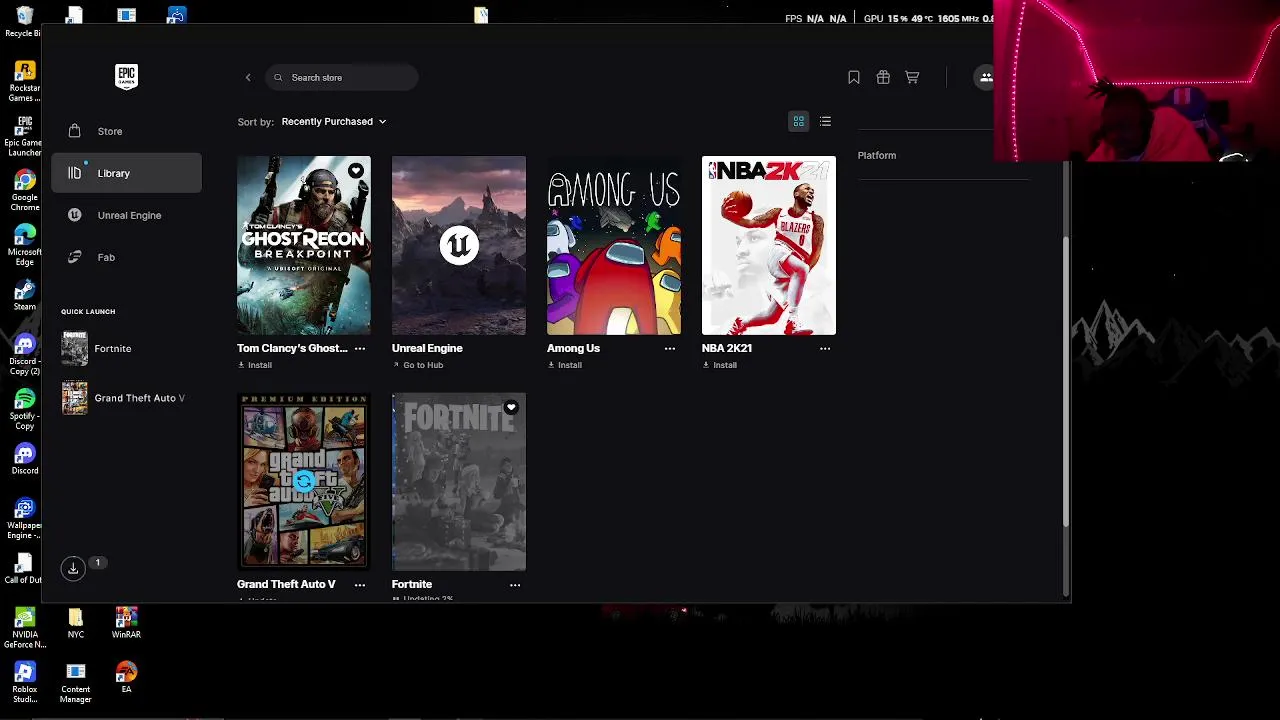Quick launch Grand Theft Auto V
This screenshot has height=720, width=1280.
(x=126, y=398)
